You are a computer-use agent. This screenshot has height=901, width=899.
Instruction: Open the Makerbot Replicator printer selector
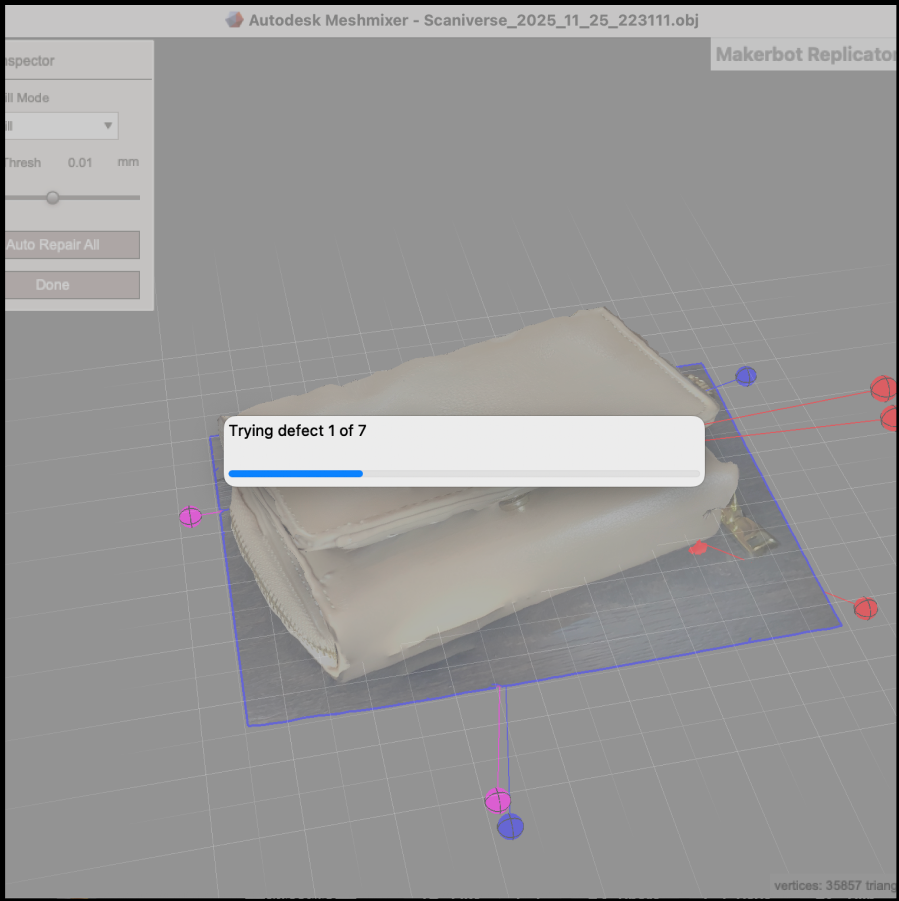[x=804, y=55]
